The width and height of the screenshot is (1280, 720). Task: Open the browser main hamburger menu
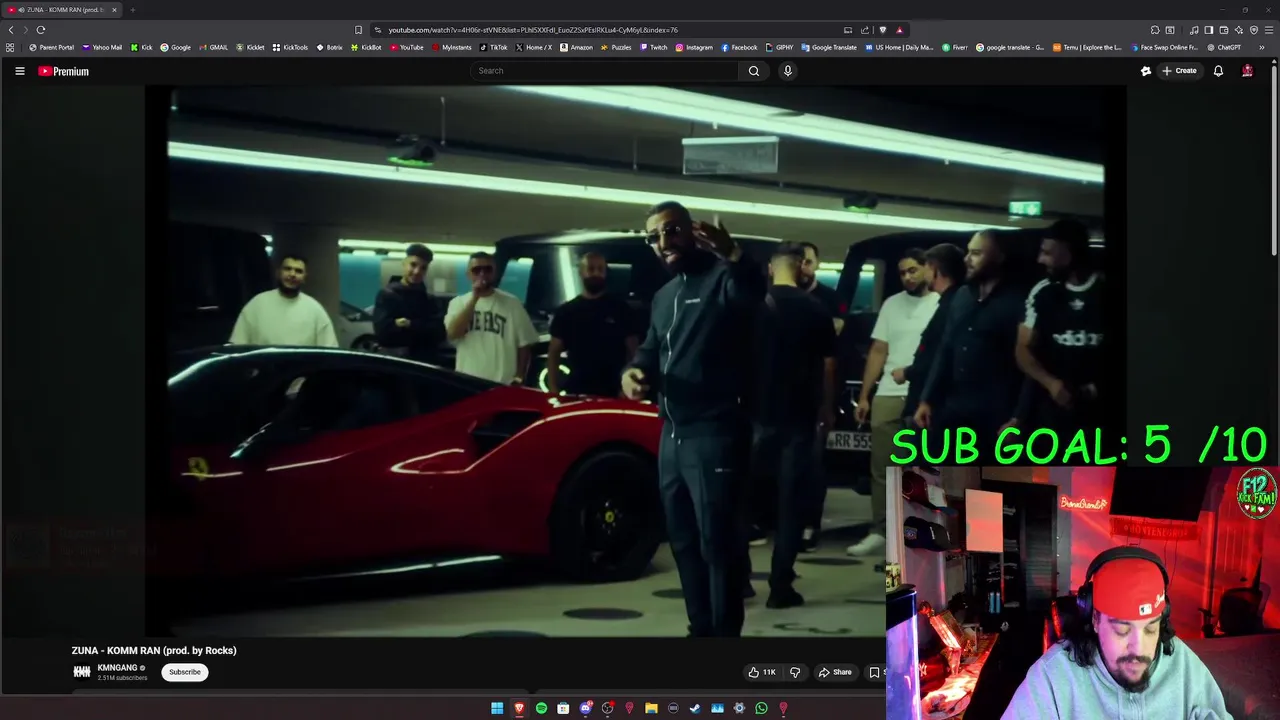[x=1269, y=30]
